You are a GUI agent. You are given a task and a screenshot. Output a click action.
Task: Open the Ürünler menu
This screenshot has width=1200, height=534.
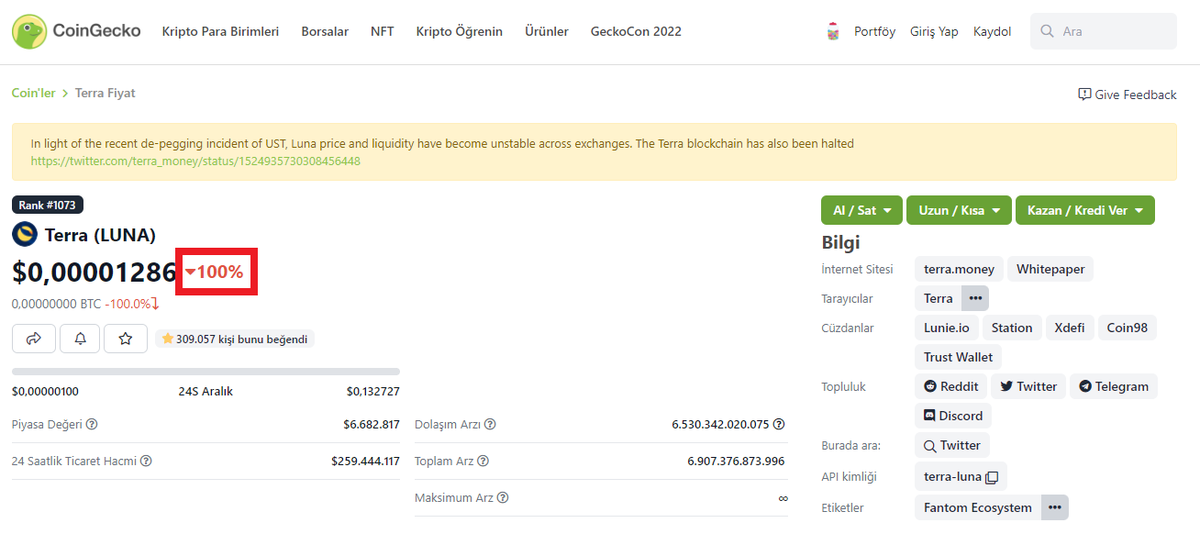click(x=547, y=32)
